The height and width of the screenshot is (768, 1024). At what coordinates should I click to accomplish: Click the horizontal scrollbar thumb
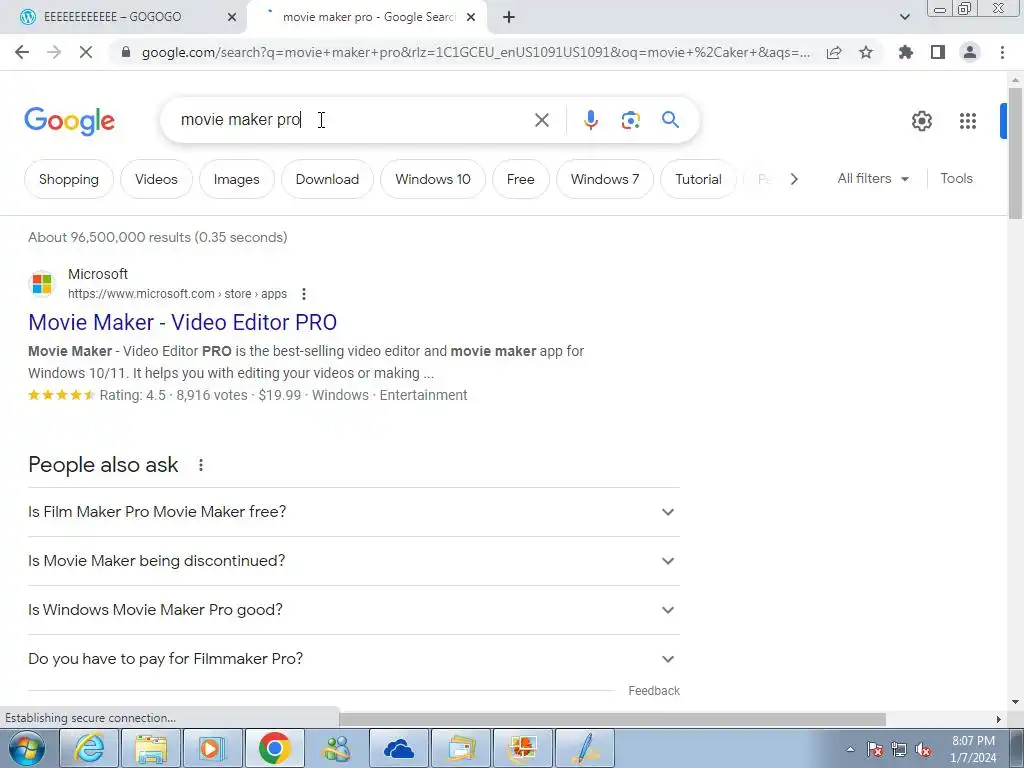click(612, 719)
